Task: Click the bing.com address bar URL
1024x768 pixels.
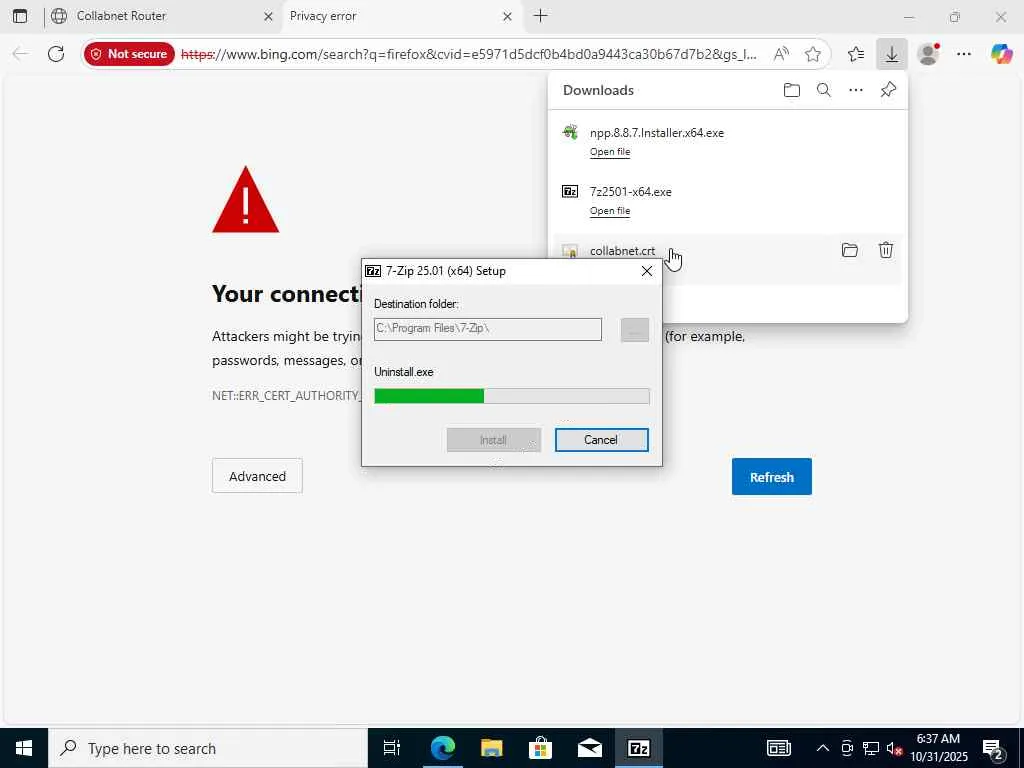Action: coord(469,54)
